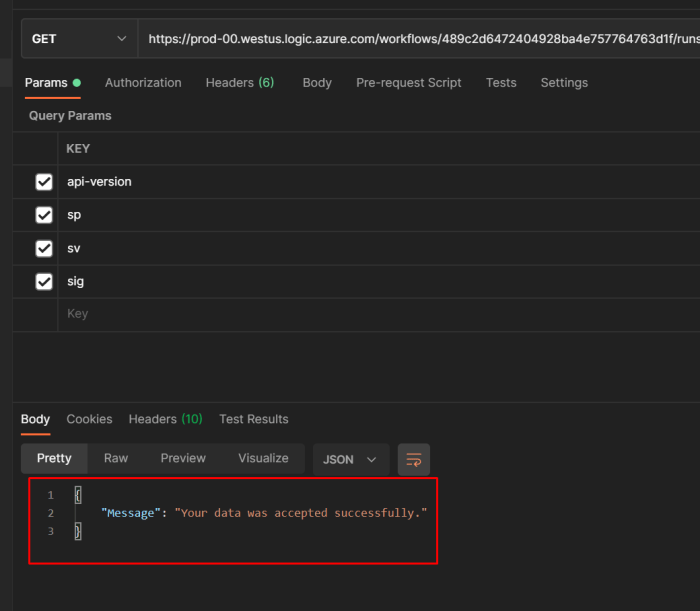
Task: Open the response Headers (10) tab
Action: click(165, 419)
